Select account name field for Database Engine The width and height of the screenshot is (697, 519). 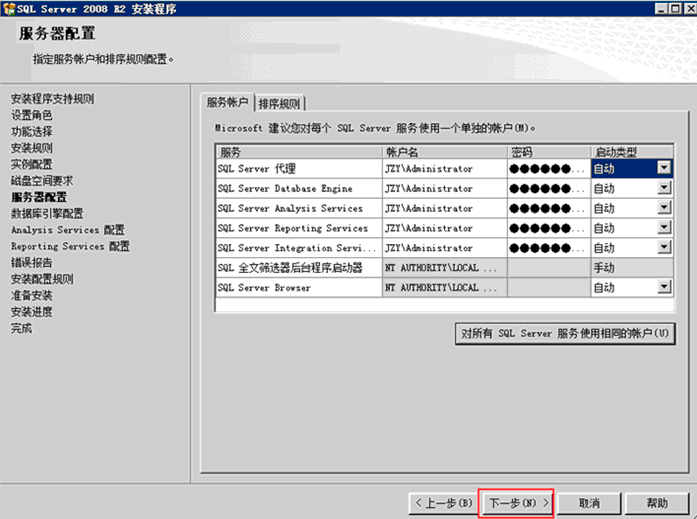tap(445, 188)
